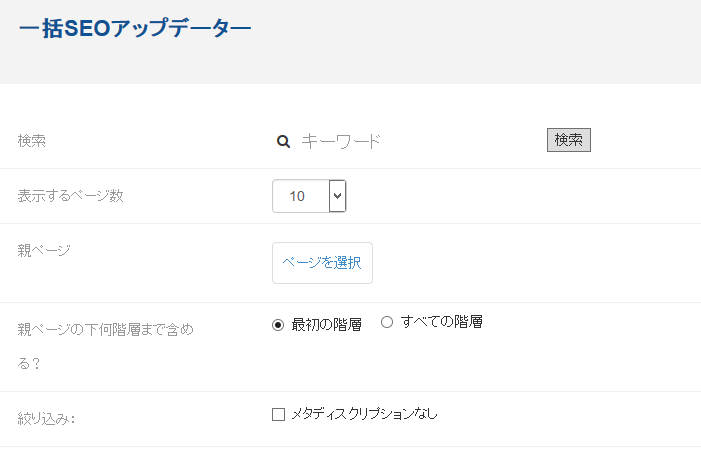Select the すべての階層 radio button
Screen dimensions: 701x462
[x=387, y=322]
